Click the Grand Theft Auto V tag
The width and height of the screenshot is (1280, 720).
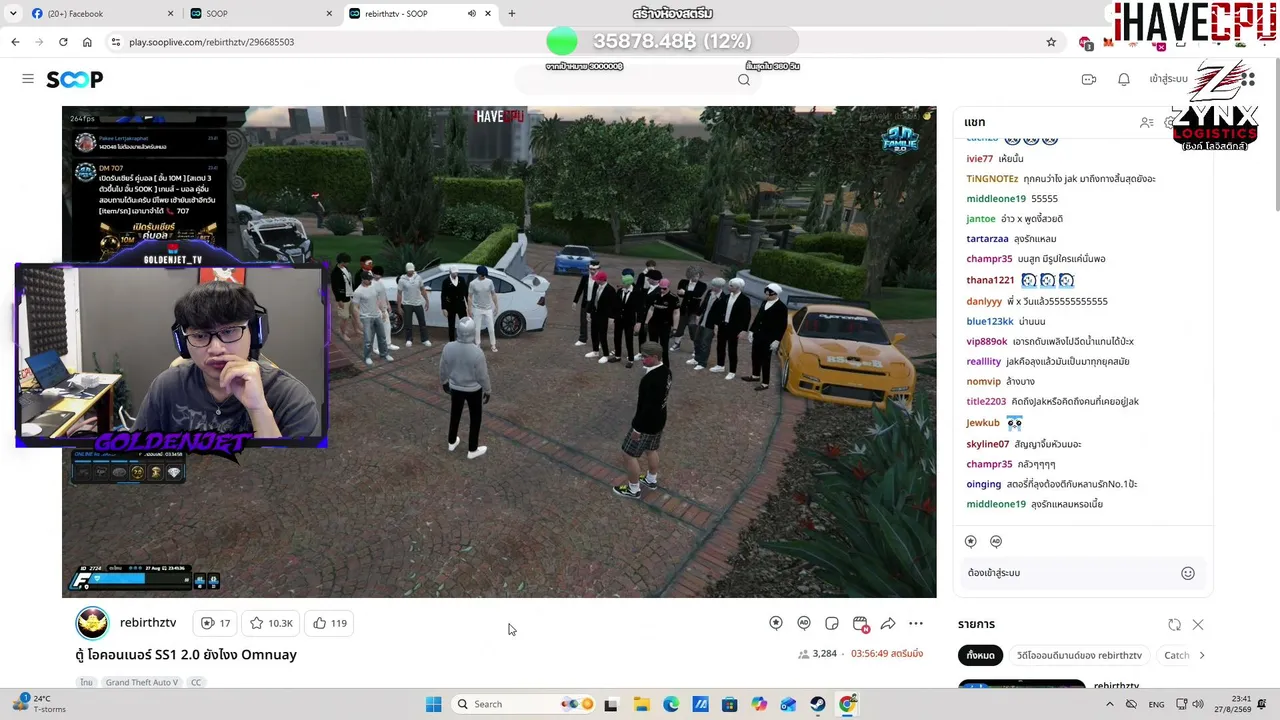pyautogui.click(x=142, y=682)
